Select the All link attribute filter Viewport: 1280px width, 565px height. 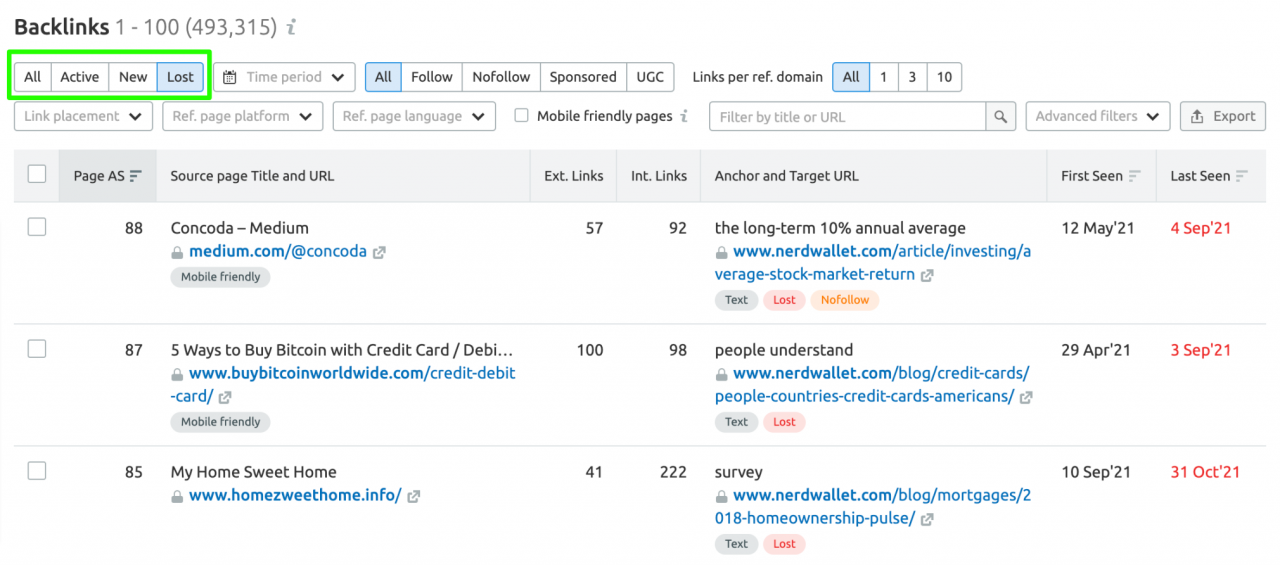point(383,77)
